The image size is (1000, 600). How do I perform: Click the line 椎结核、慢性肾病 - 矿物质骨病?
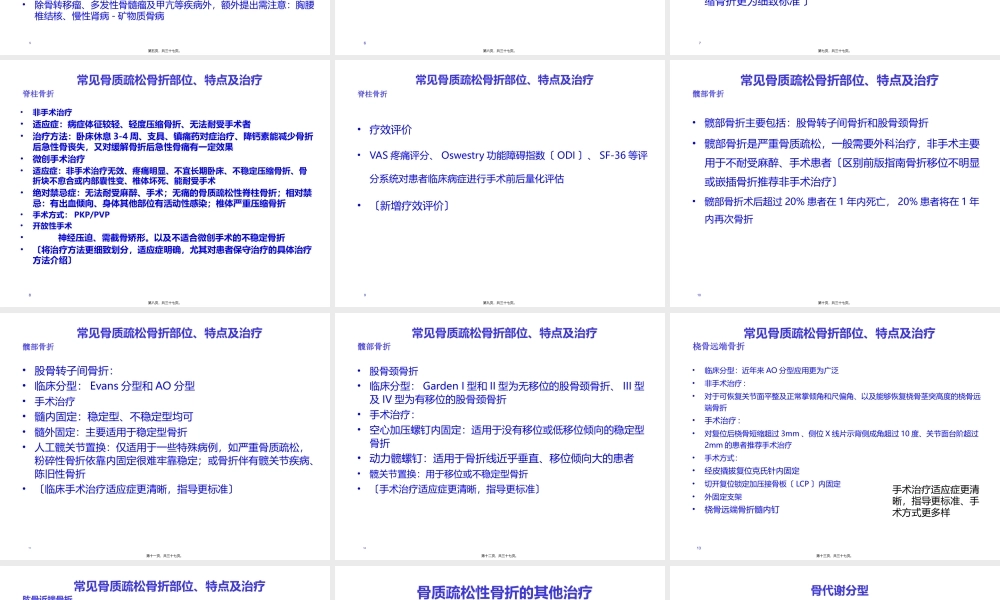(99, 16)
